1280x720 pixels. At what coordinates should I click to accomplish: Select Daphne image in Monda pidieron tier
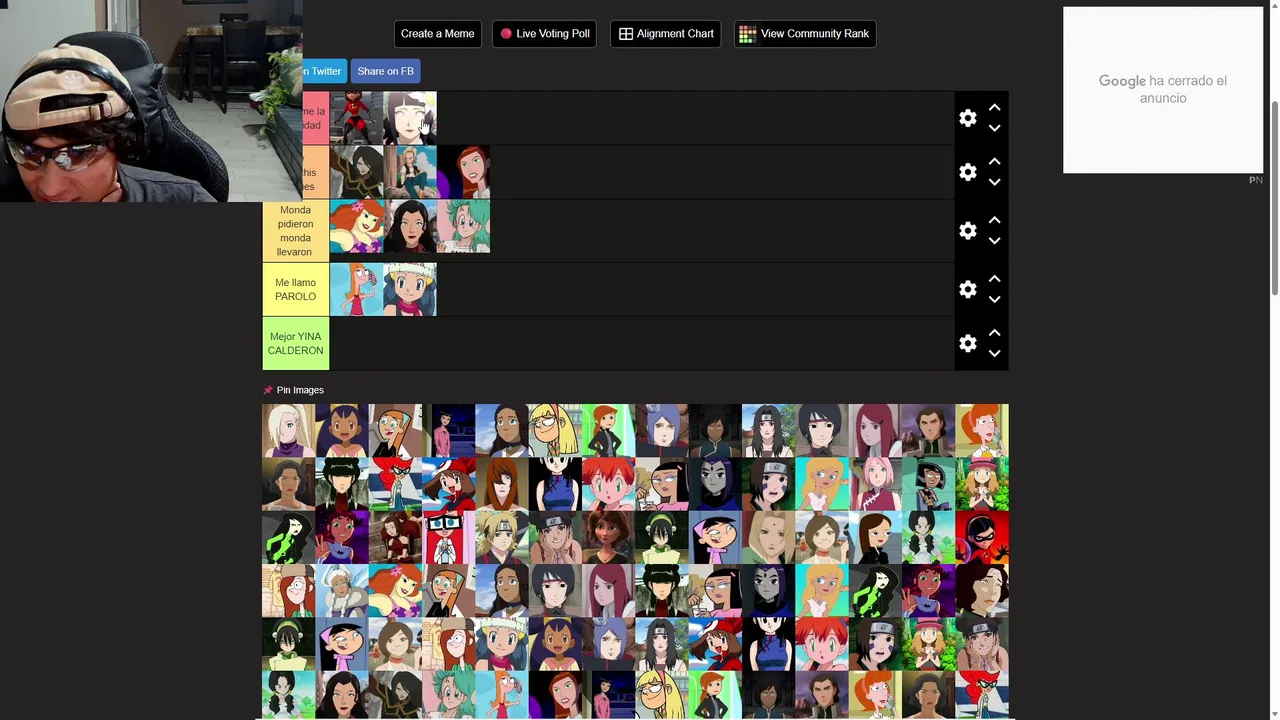click(x=356, y=226)
